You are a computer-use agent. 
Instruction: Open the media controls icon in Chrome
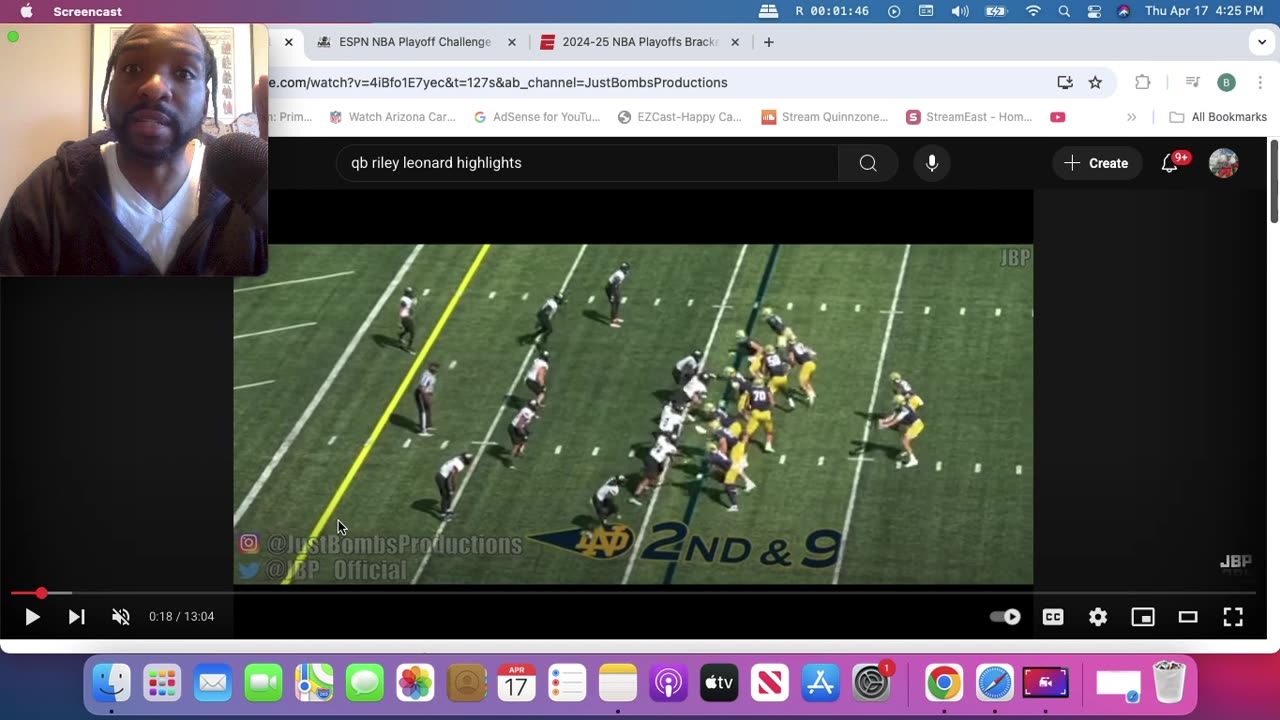click(1192, 83)
